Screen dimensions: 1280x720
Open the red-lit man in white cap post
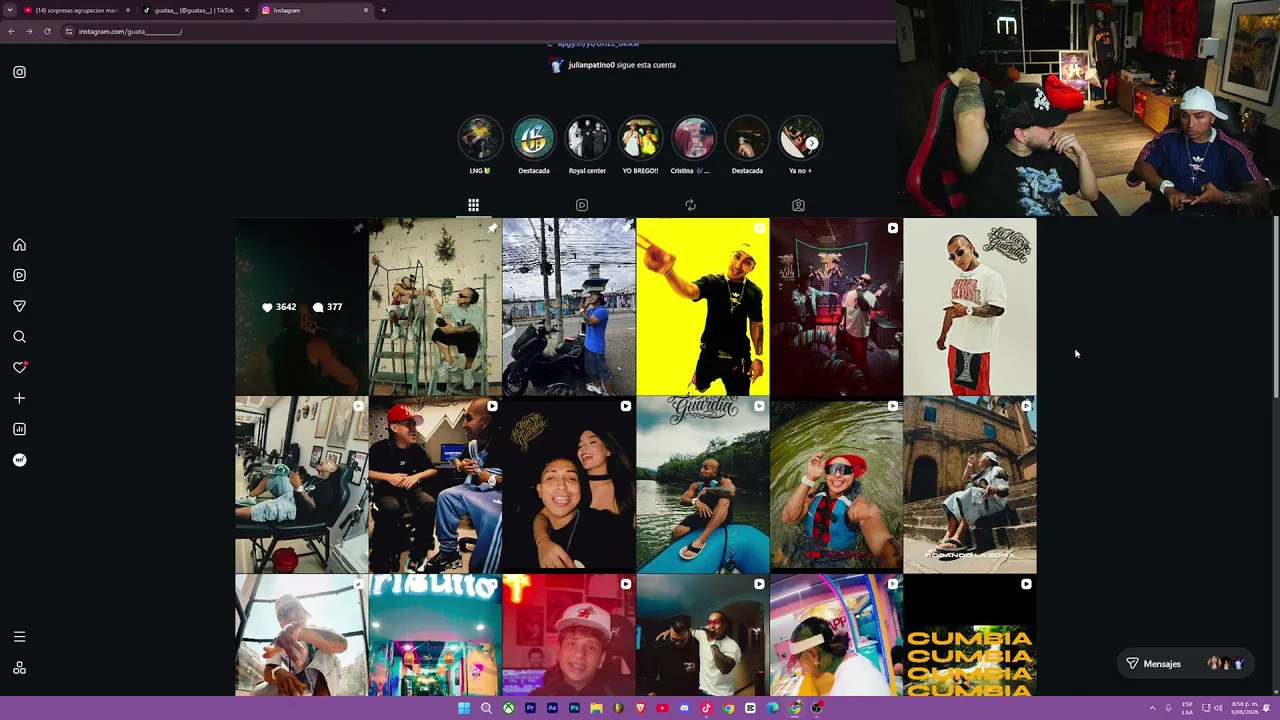[x=569, y=635]
